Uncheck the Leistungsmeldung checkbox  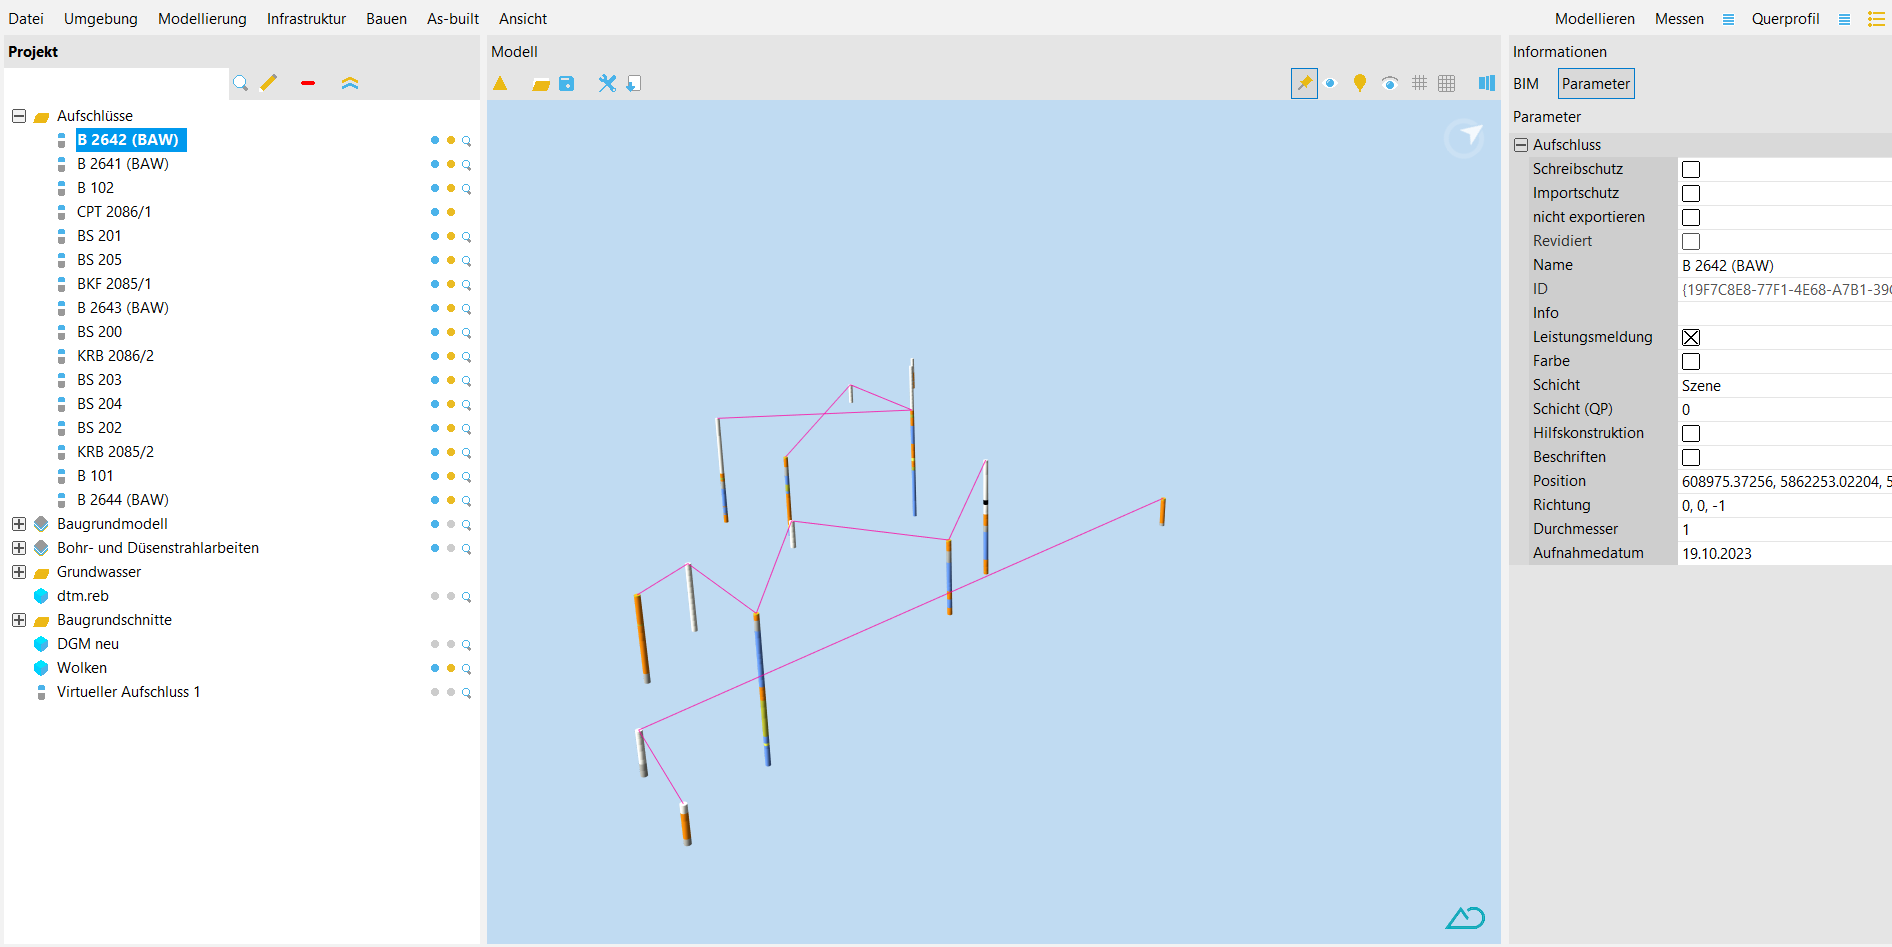[1691, 338]
